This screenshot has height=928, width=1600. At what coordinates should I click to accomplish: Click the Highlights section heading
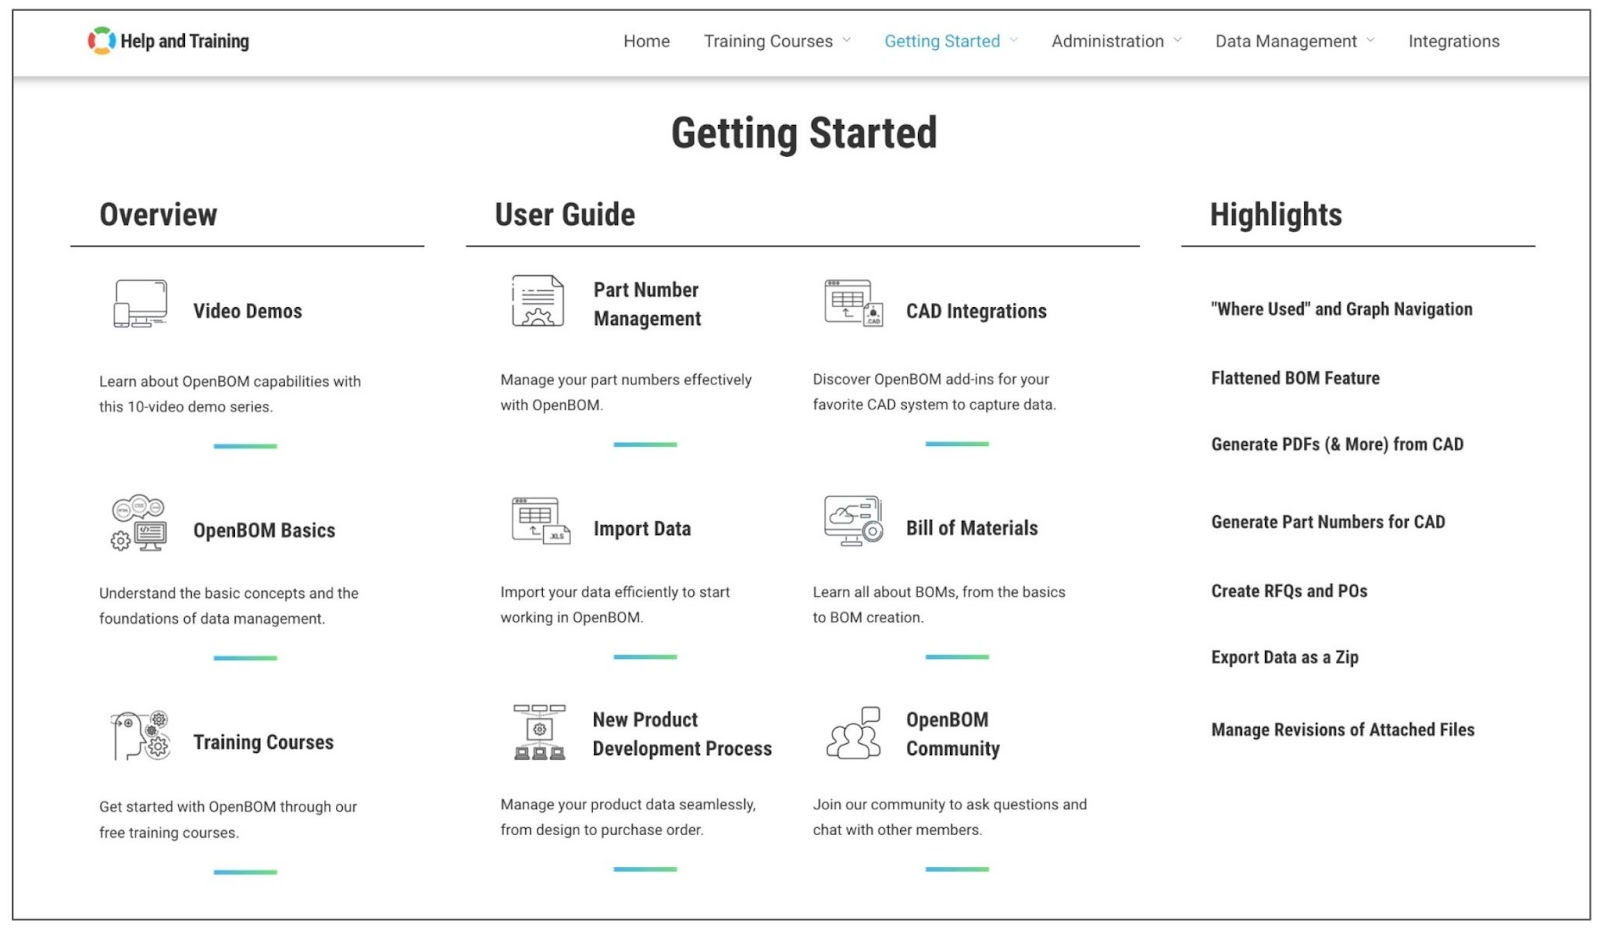pos(1276,214)
